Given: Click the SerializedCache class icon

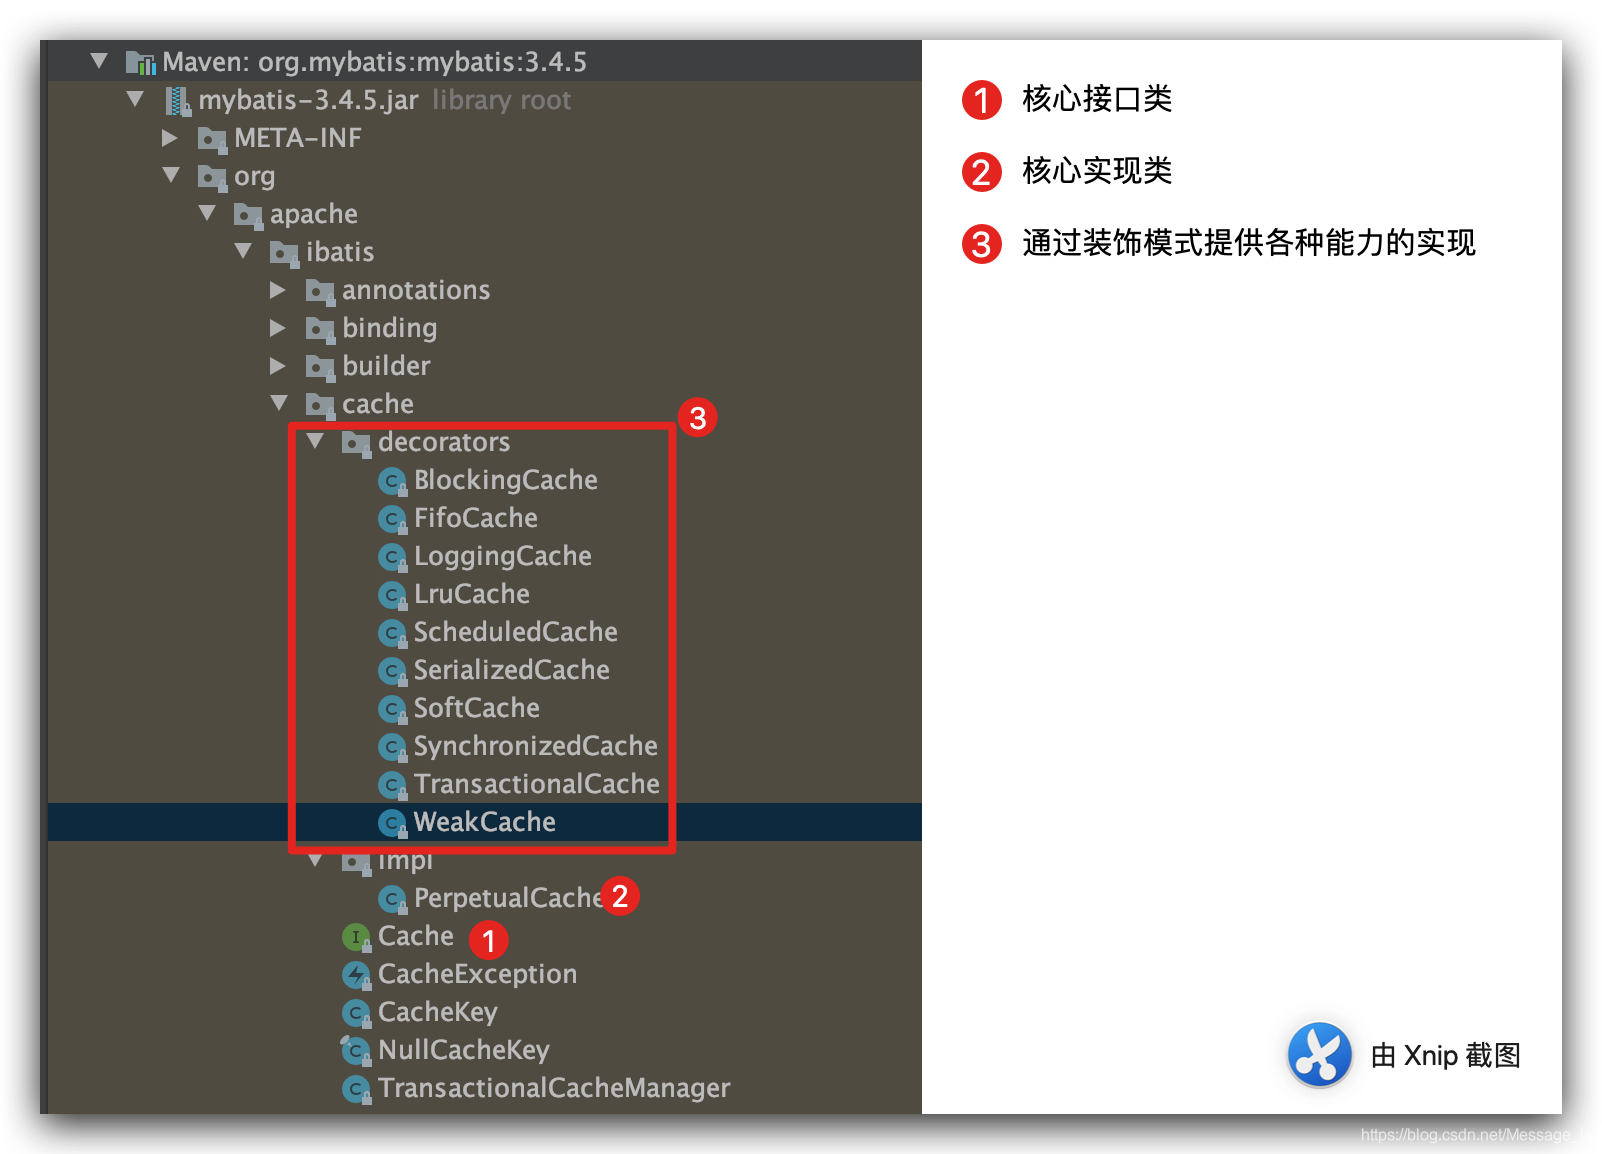Looking at the screenshot, I should [392, 671].
